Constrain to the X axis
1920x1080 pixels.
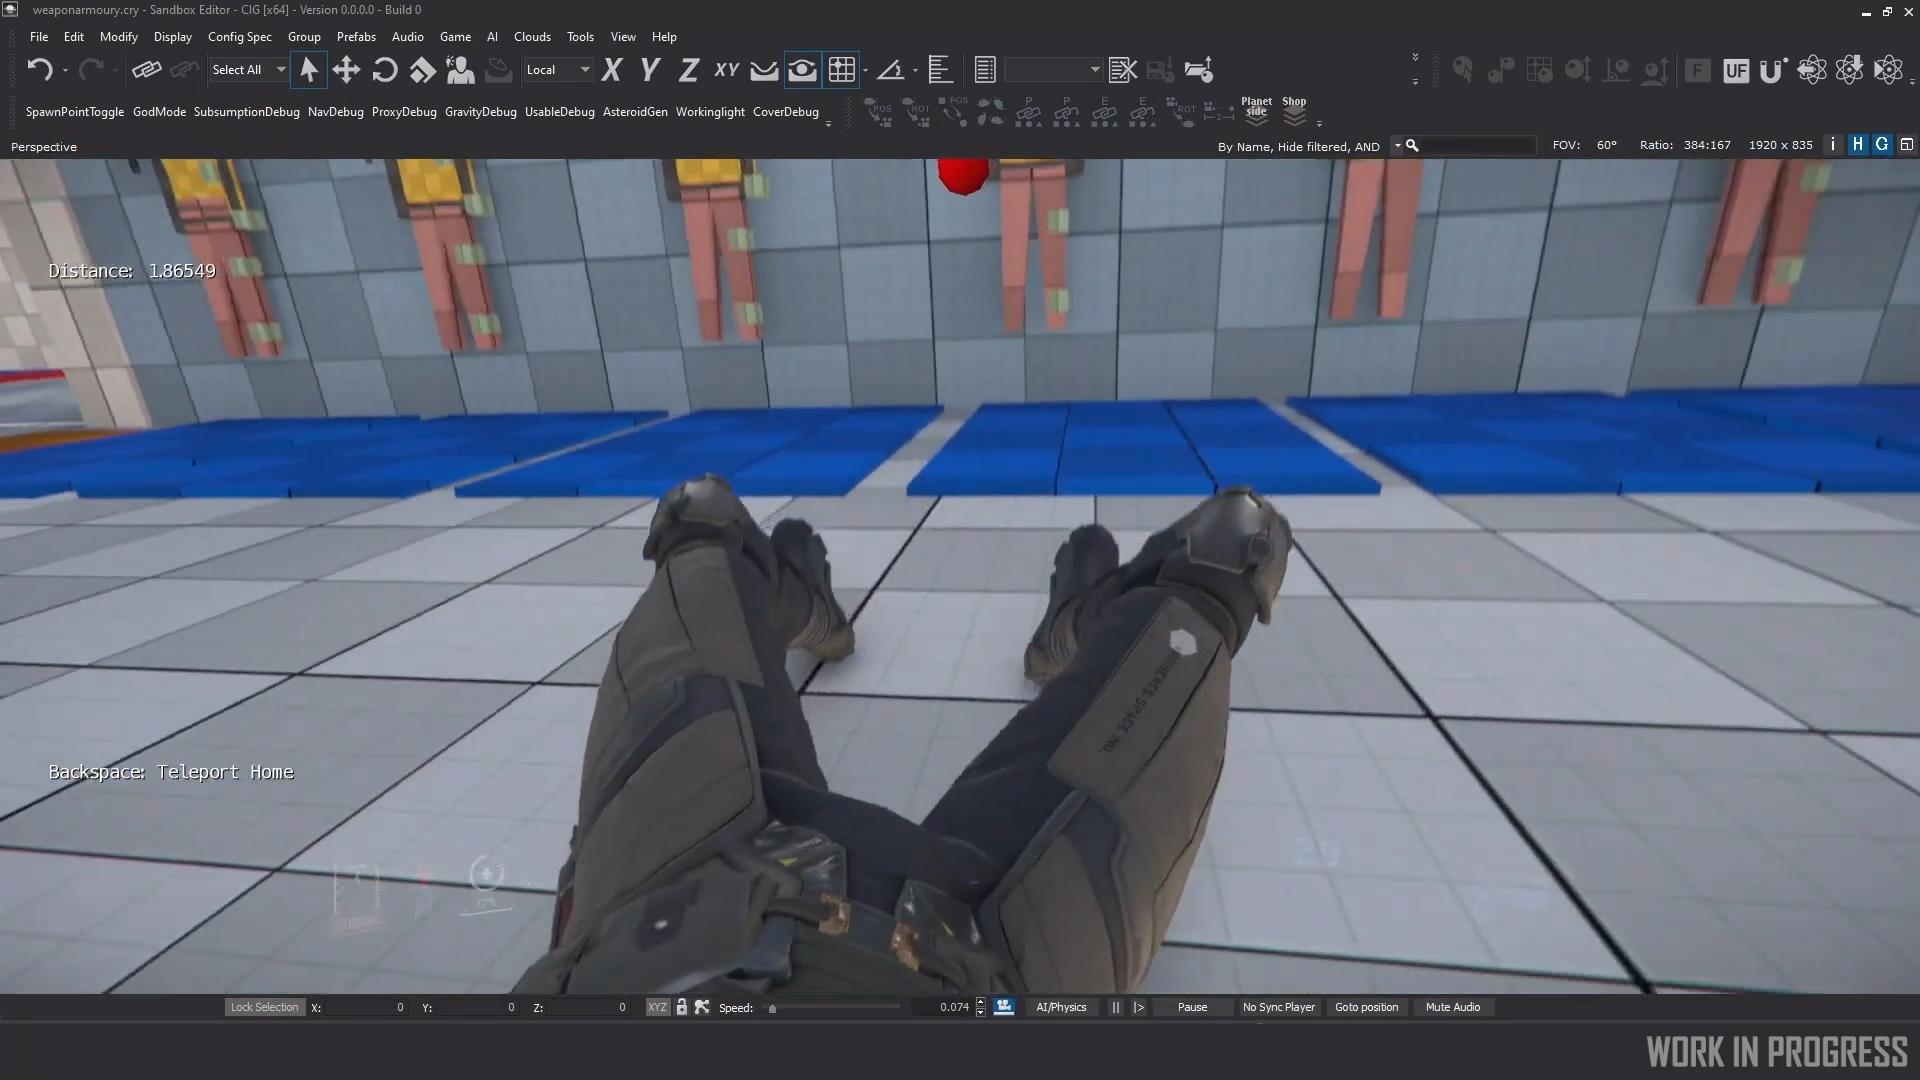pyautogui.click(x=612, y=70)
